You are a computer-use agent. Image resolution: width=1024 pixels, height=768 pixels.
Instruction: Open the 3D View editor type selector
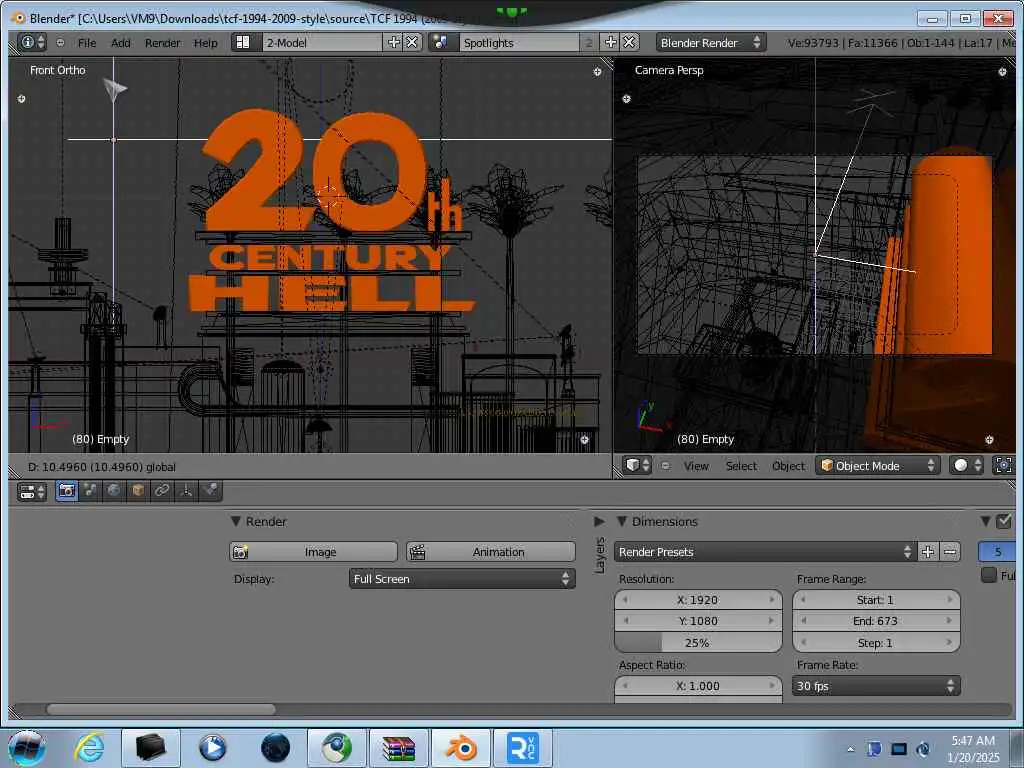[637, 465]
